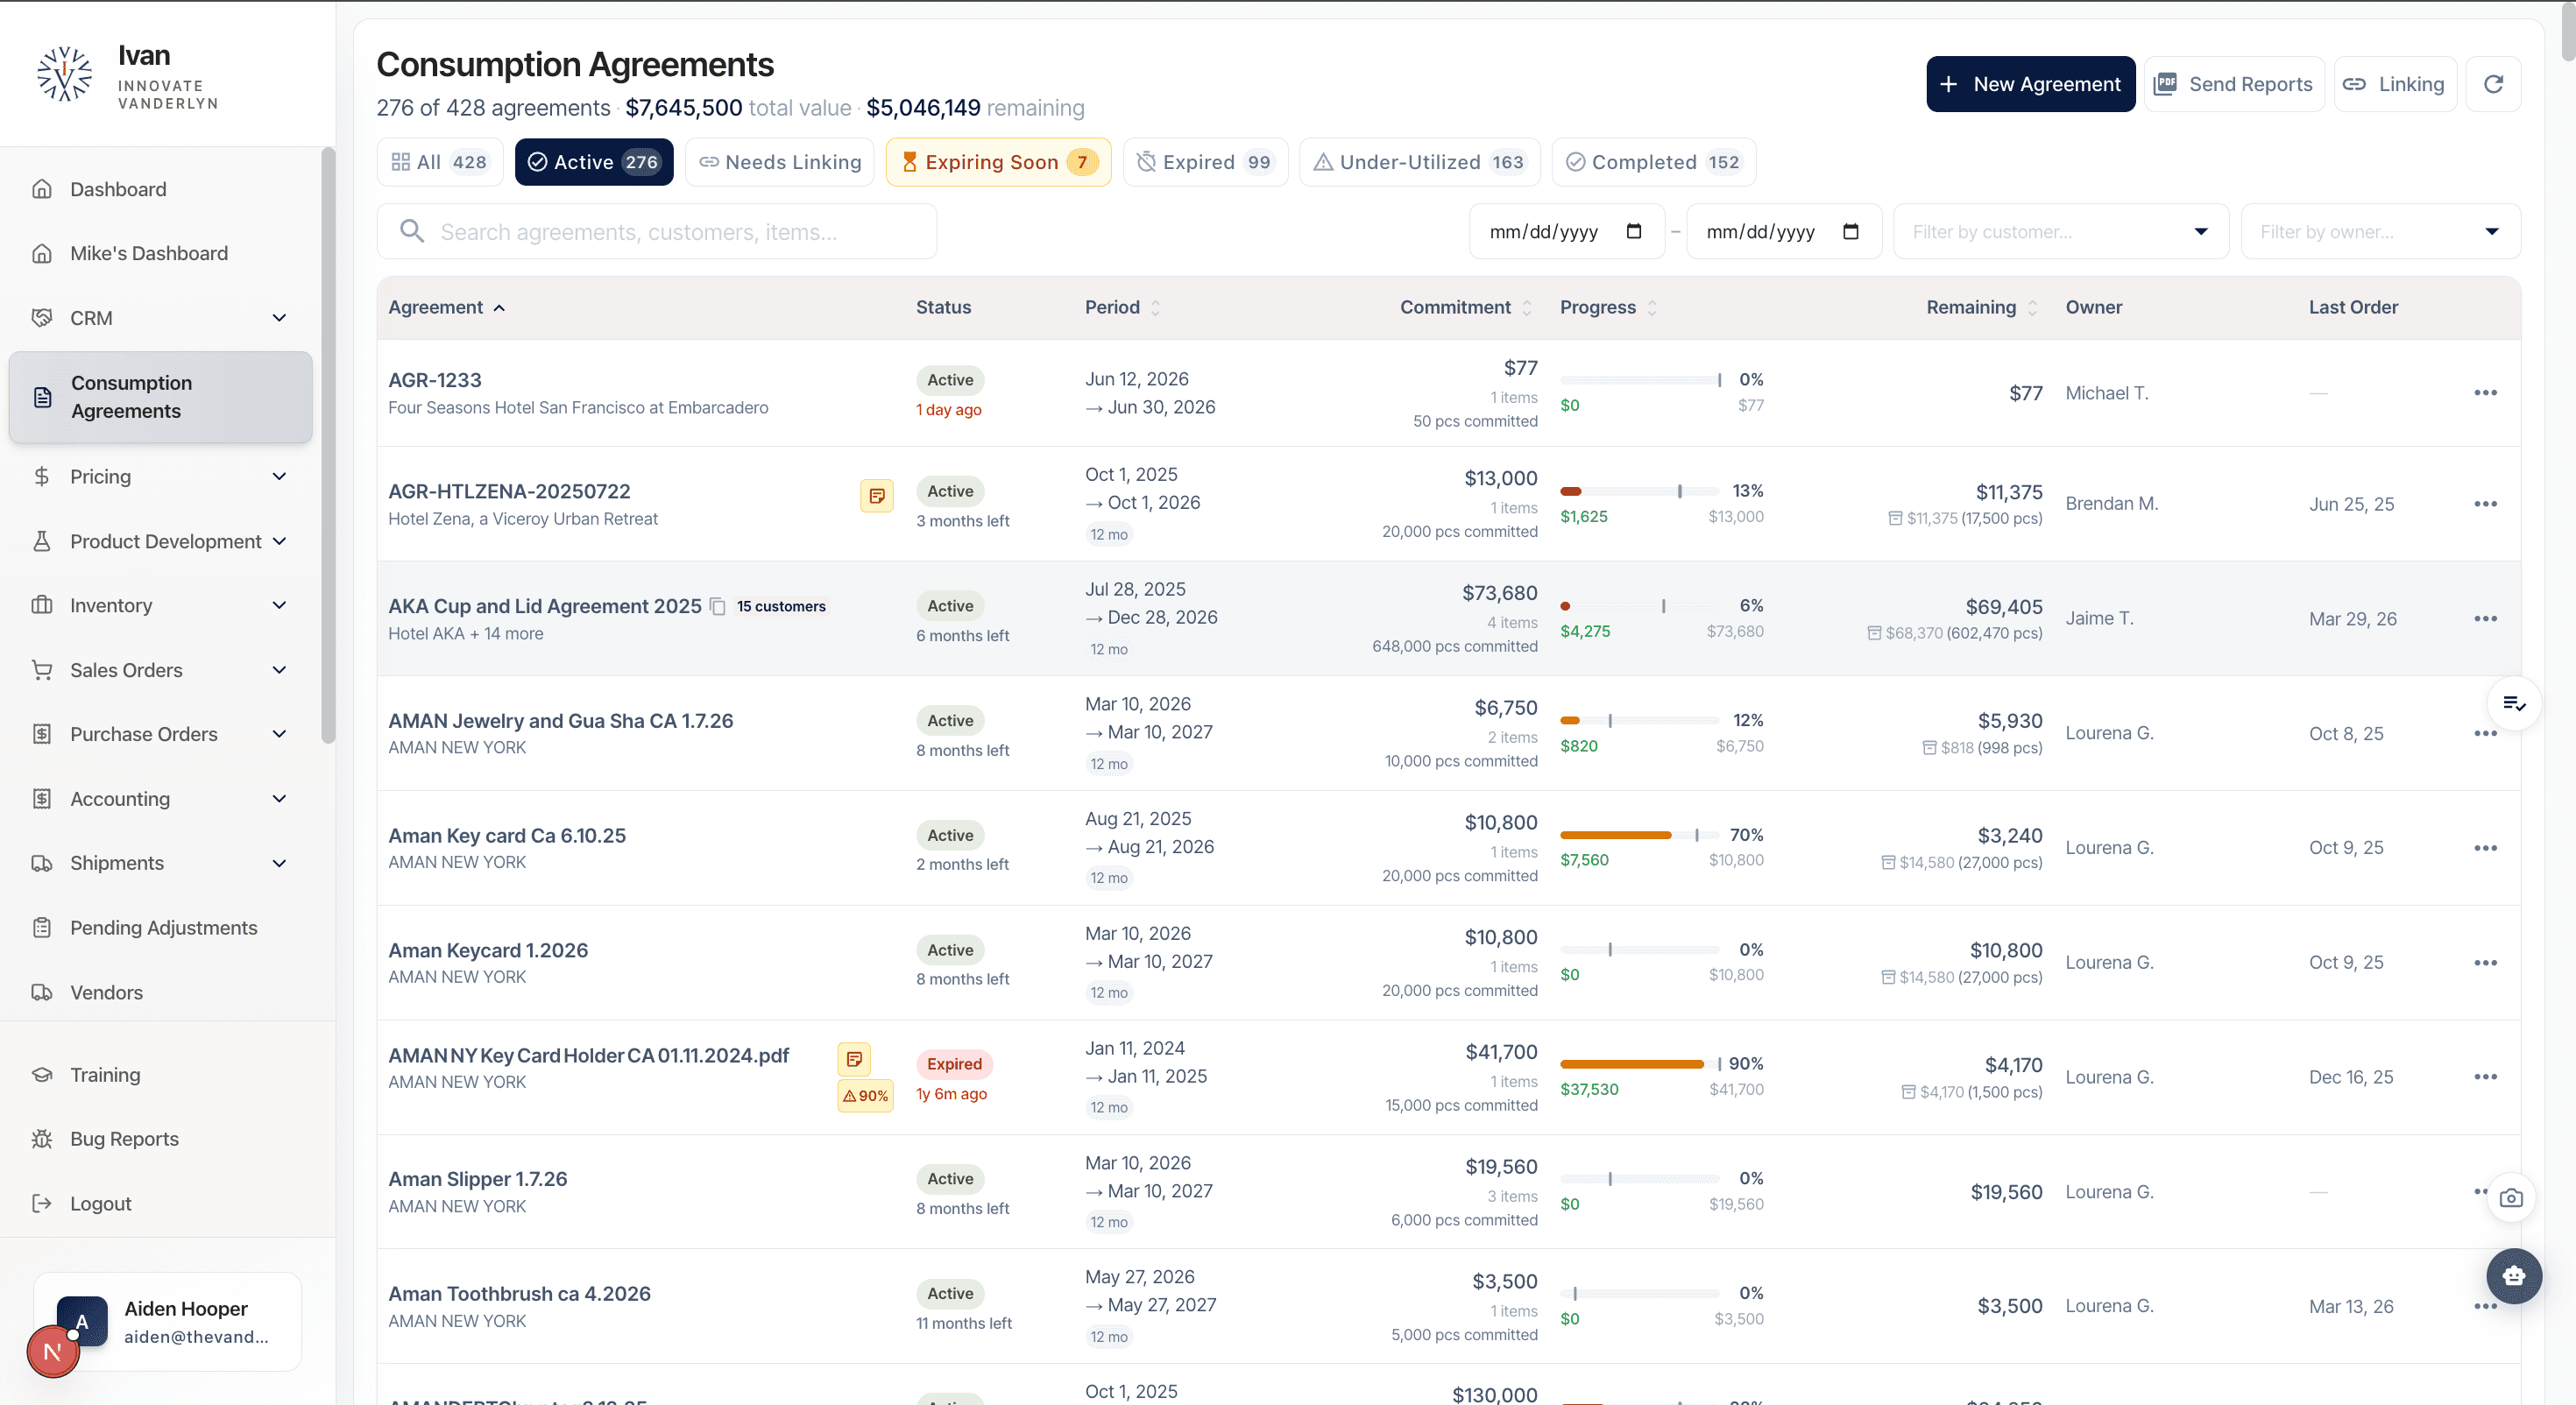Select the Expired 99 filter tab
Screen dimensions: 2576x1405
[x=1205, y=162]
